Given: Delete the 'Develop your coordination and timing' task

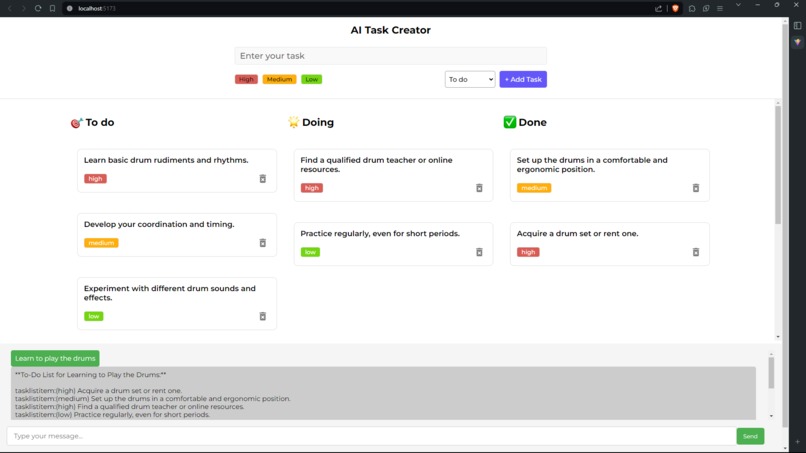Looking at the screenshot, I should [263, 243].
